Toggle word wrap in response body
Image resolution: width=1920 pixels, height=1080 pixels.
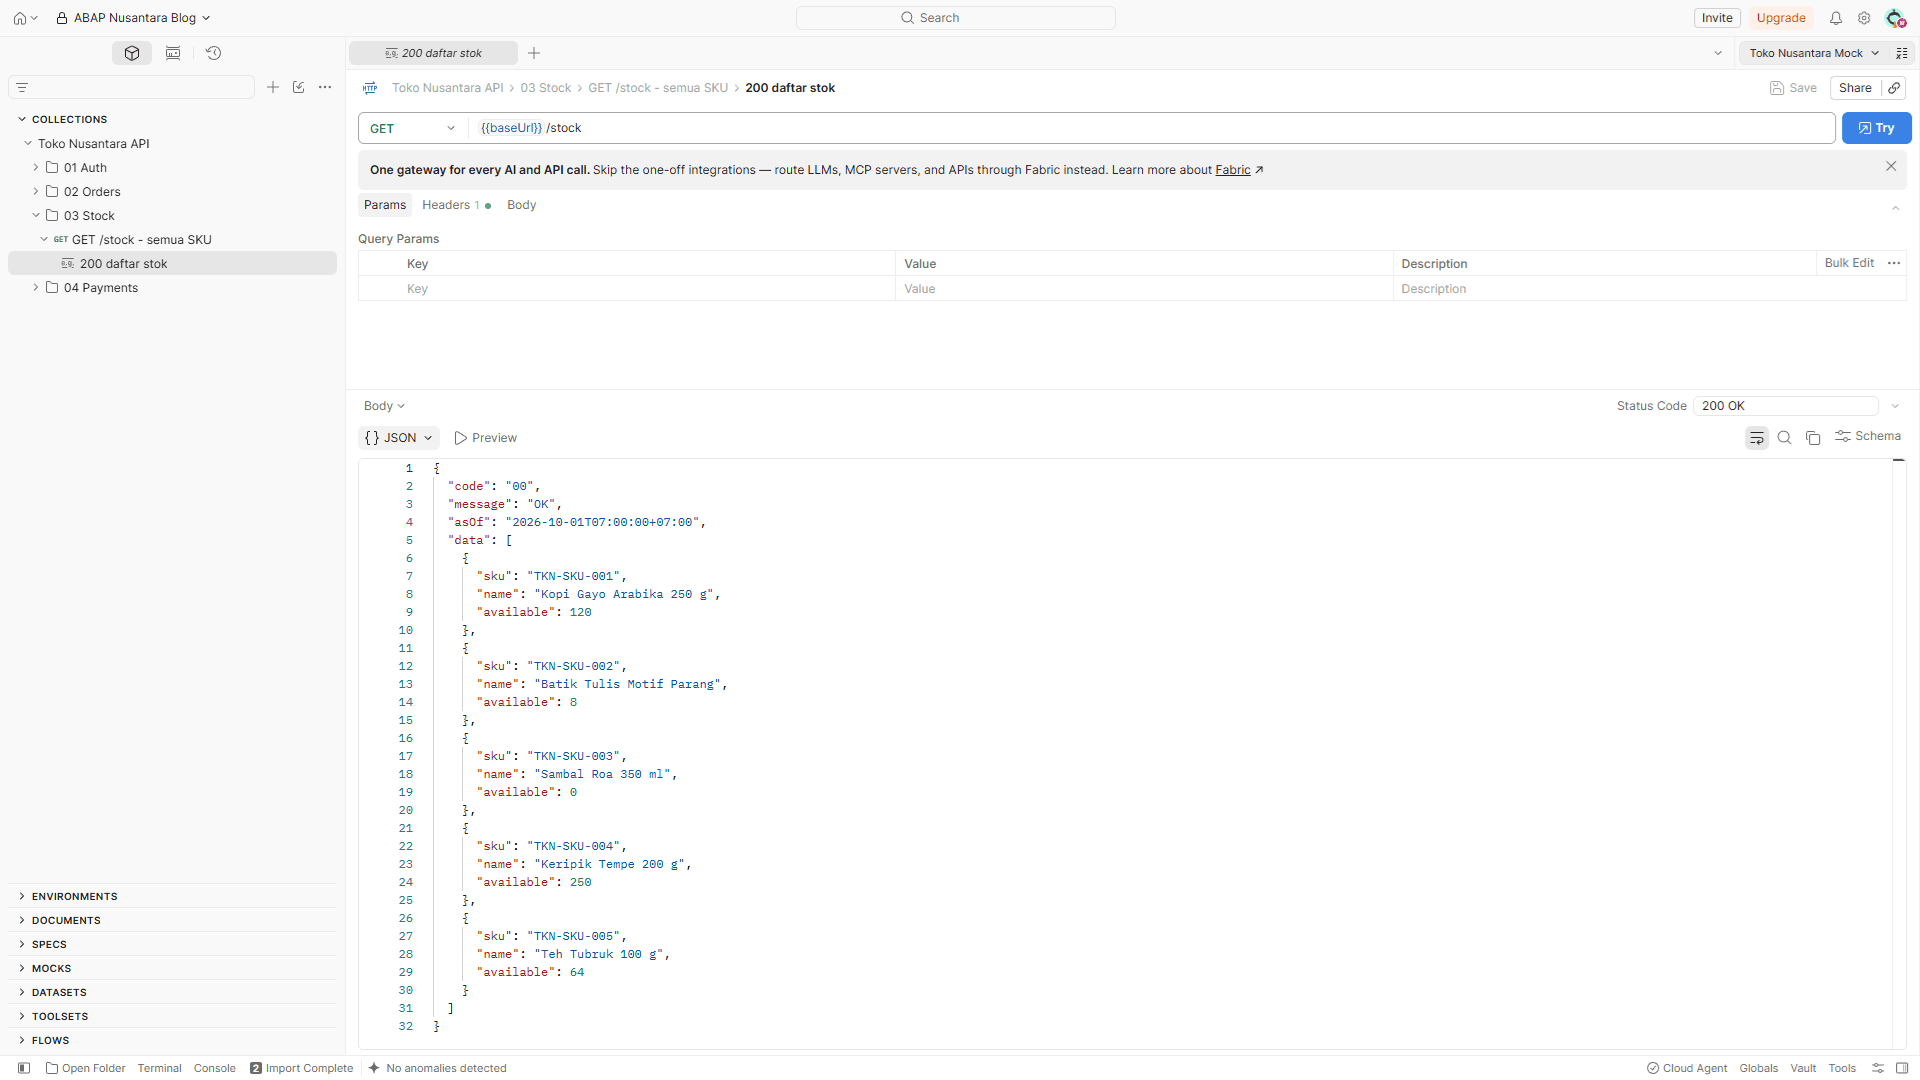click(1757, 438)
